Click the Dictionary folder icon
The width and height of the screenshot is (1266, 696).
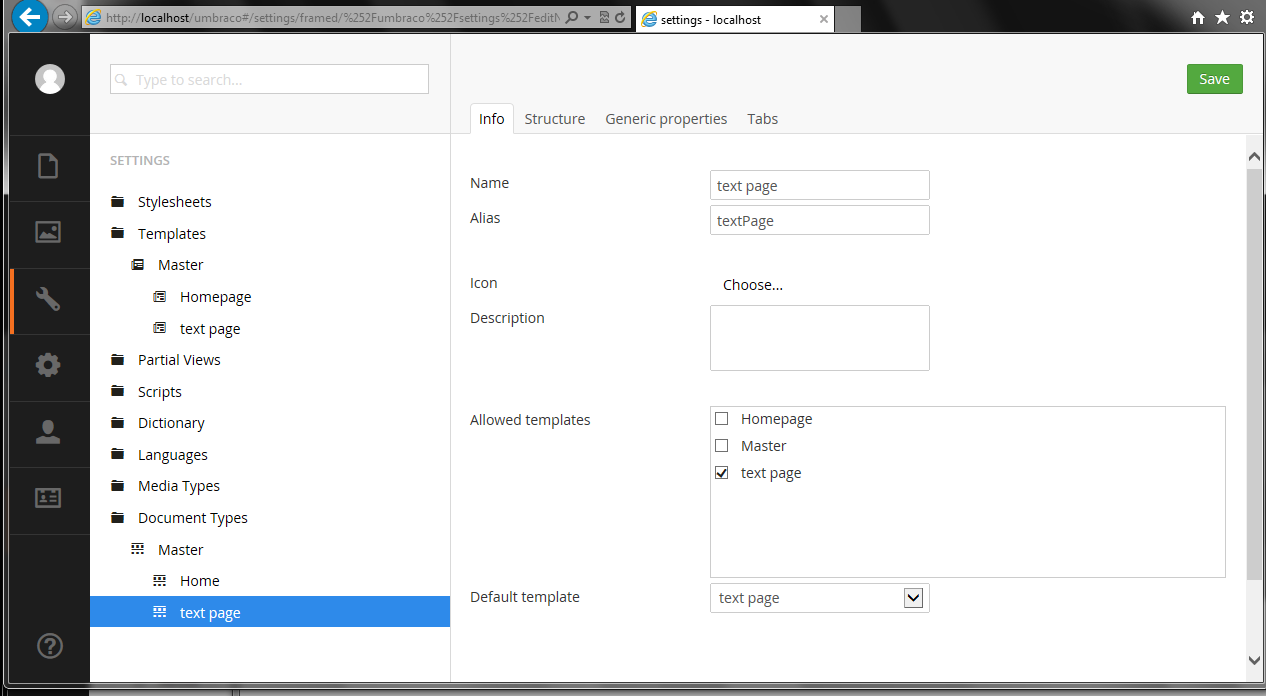click(118, 423)
